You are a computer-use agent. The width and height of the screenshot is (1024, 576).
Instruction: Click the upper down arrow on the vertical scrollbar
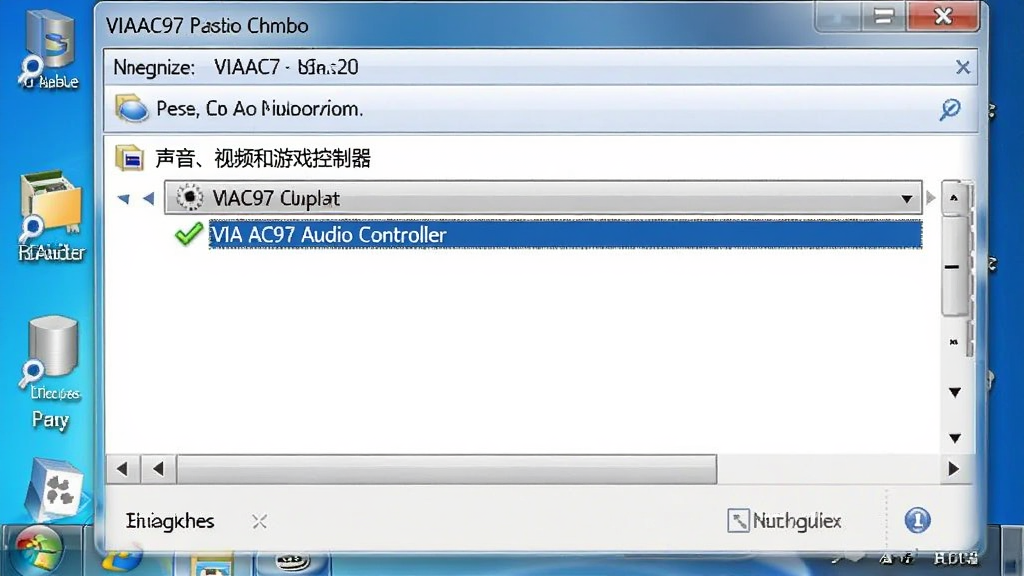pos(955,392)
